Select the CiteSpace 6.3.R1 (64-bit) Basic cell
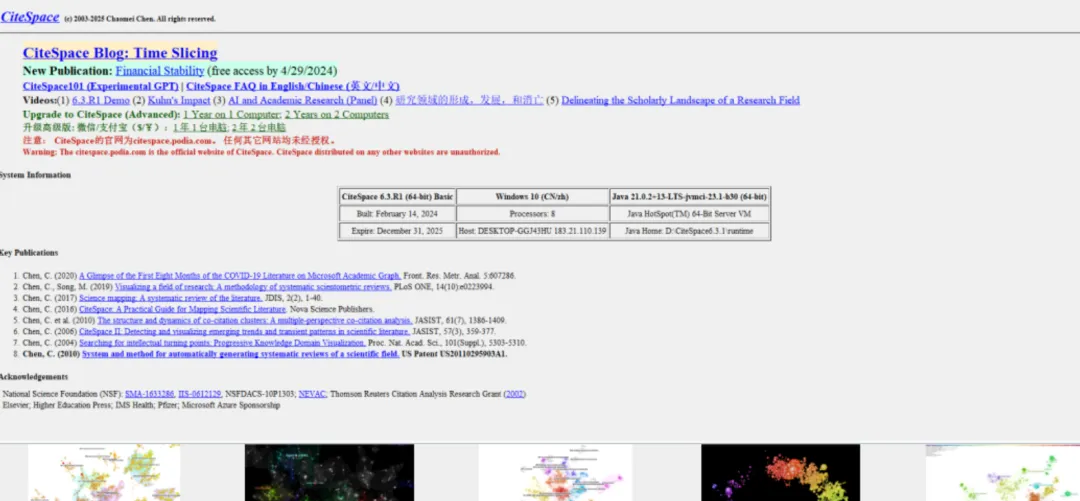 tap(397, 196)
